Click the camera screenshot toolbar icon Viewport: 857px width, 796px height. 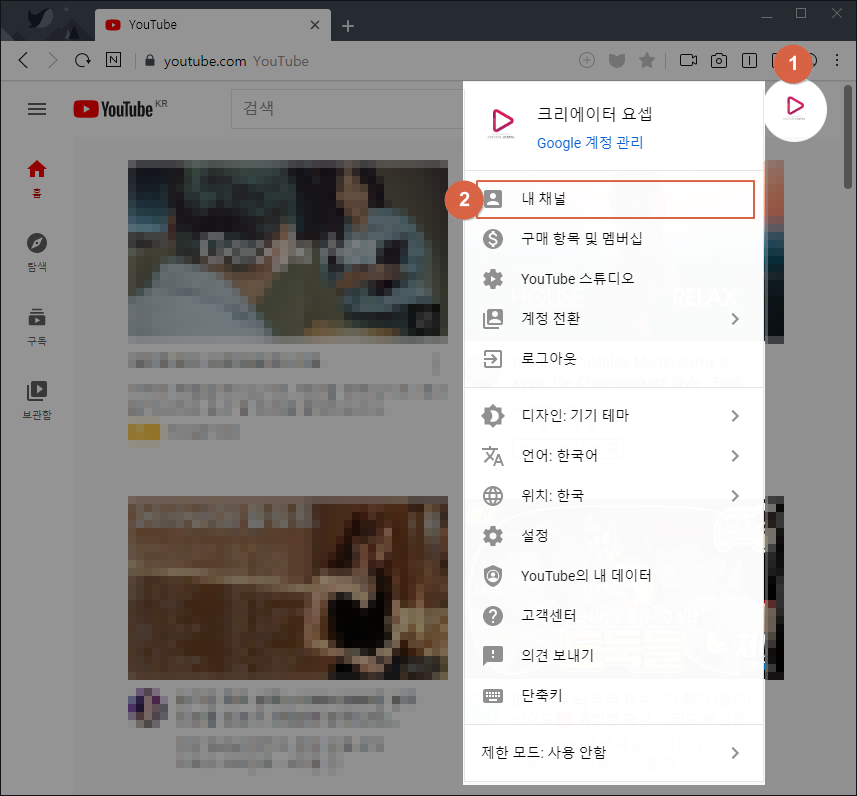719,60
